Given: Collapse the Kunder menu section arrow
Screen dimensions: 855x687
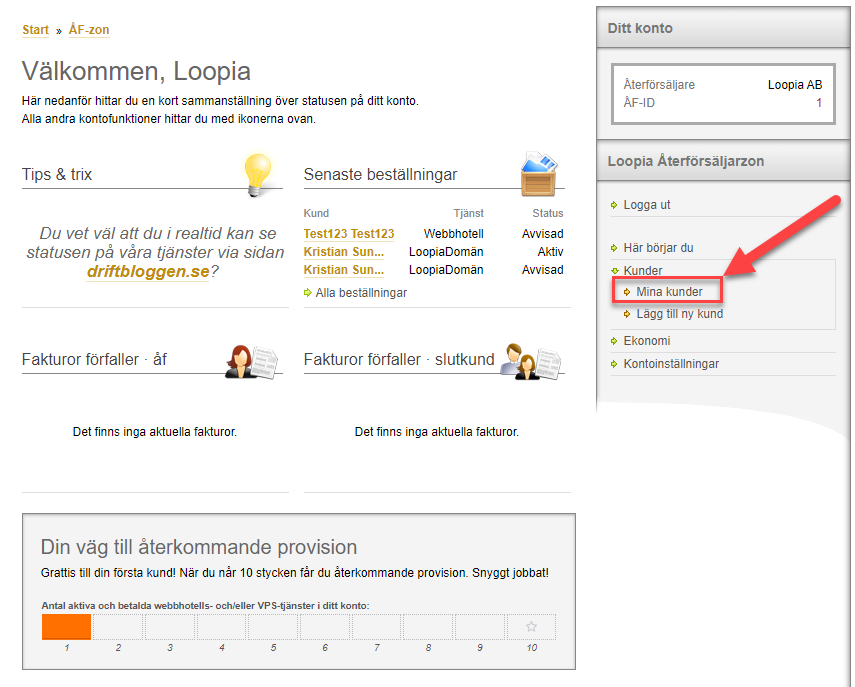Looking at the screenshot, I should pyautogui.click(x=615, y=271).
